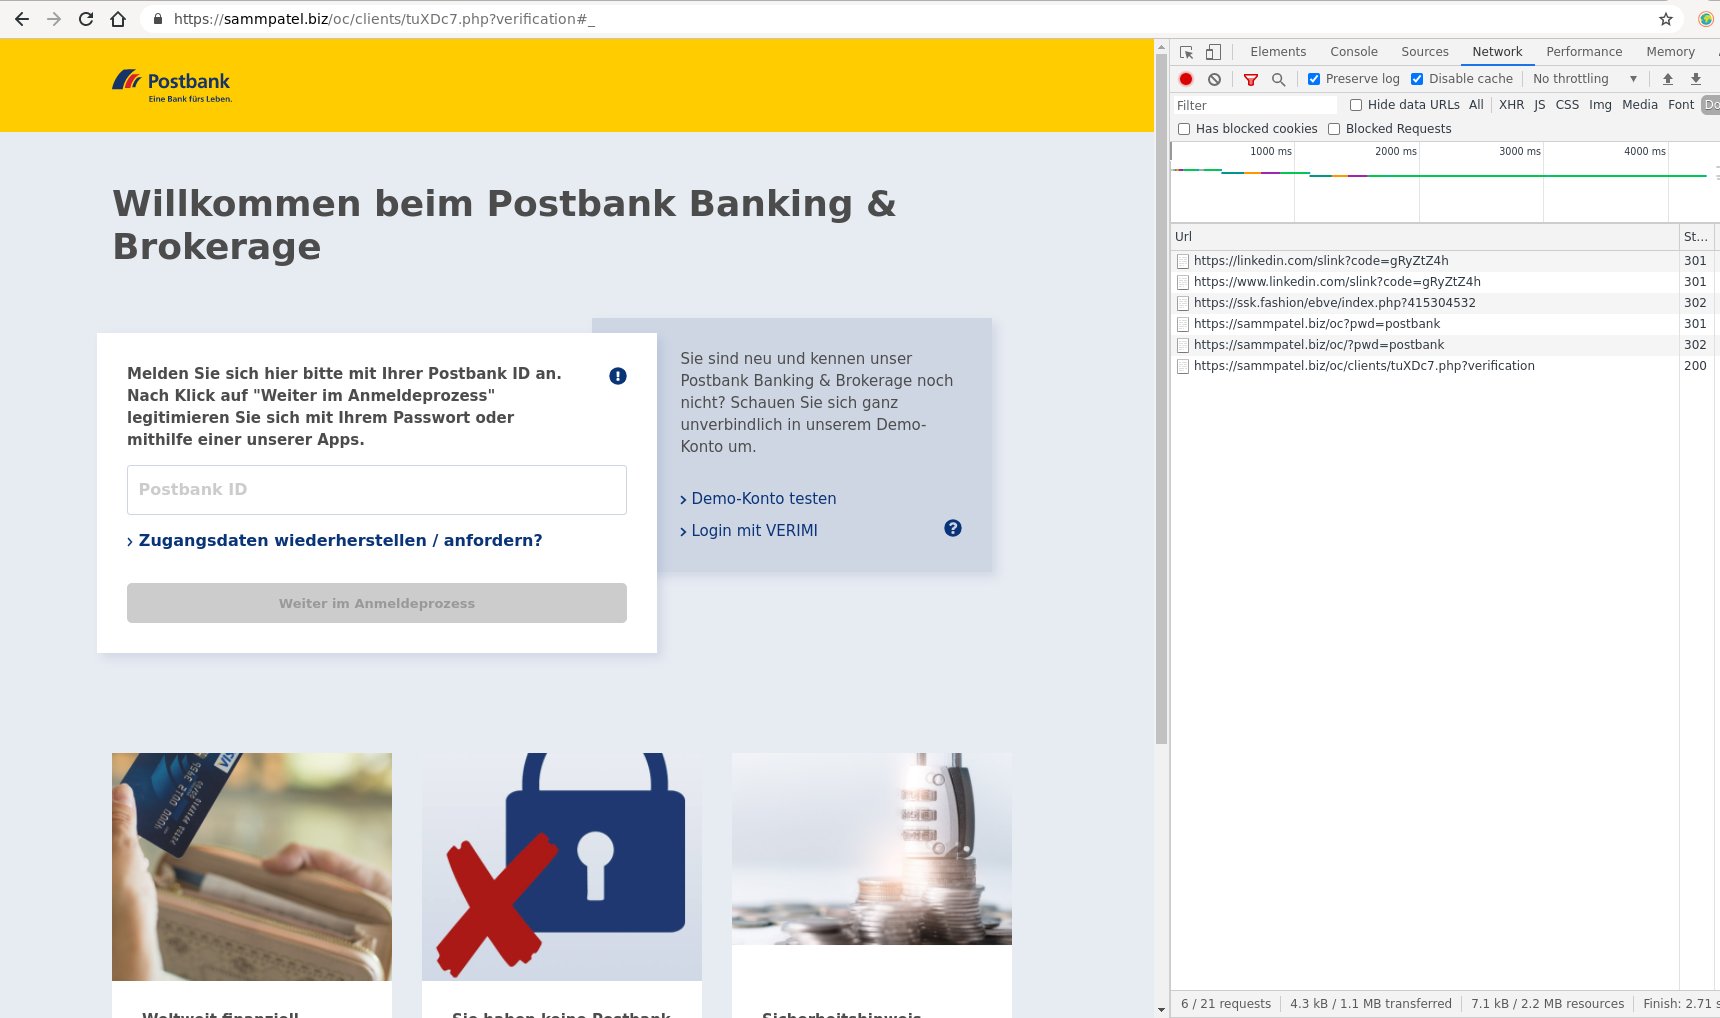This screenshot has height=1018, width=1720.
Task: Enable Hide data URLs checkbox
Action: coord(1356,105)
